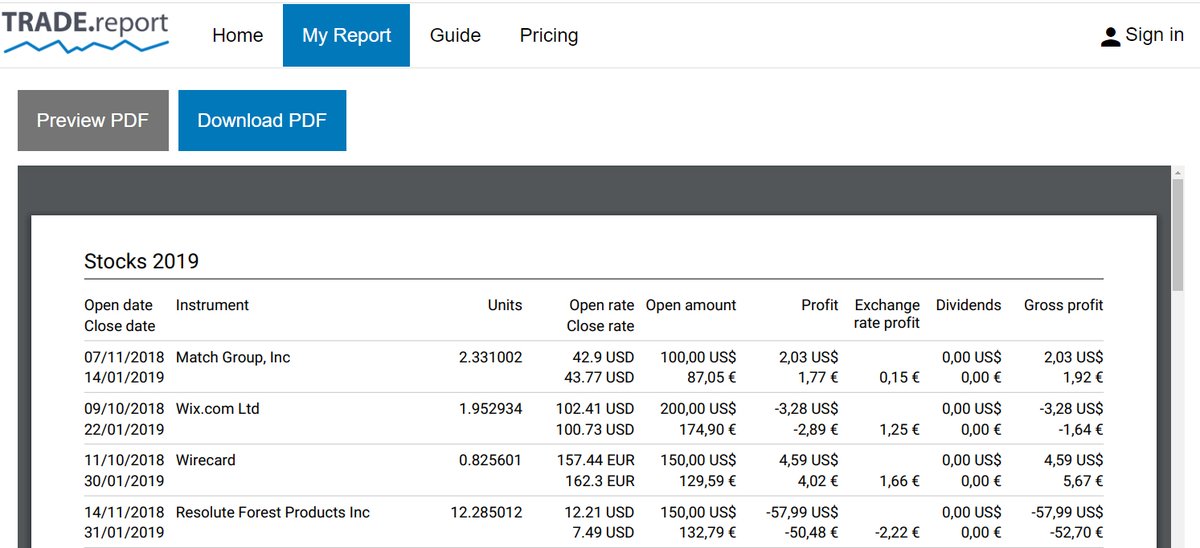The image size is (1200, 548).
Task: Click the Units column header
Action: 505,305
